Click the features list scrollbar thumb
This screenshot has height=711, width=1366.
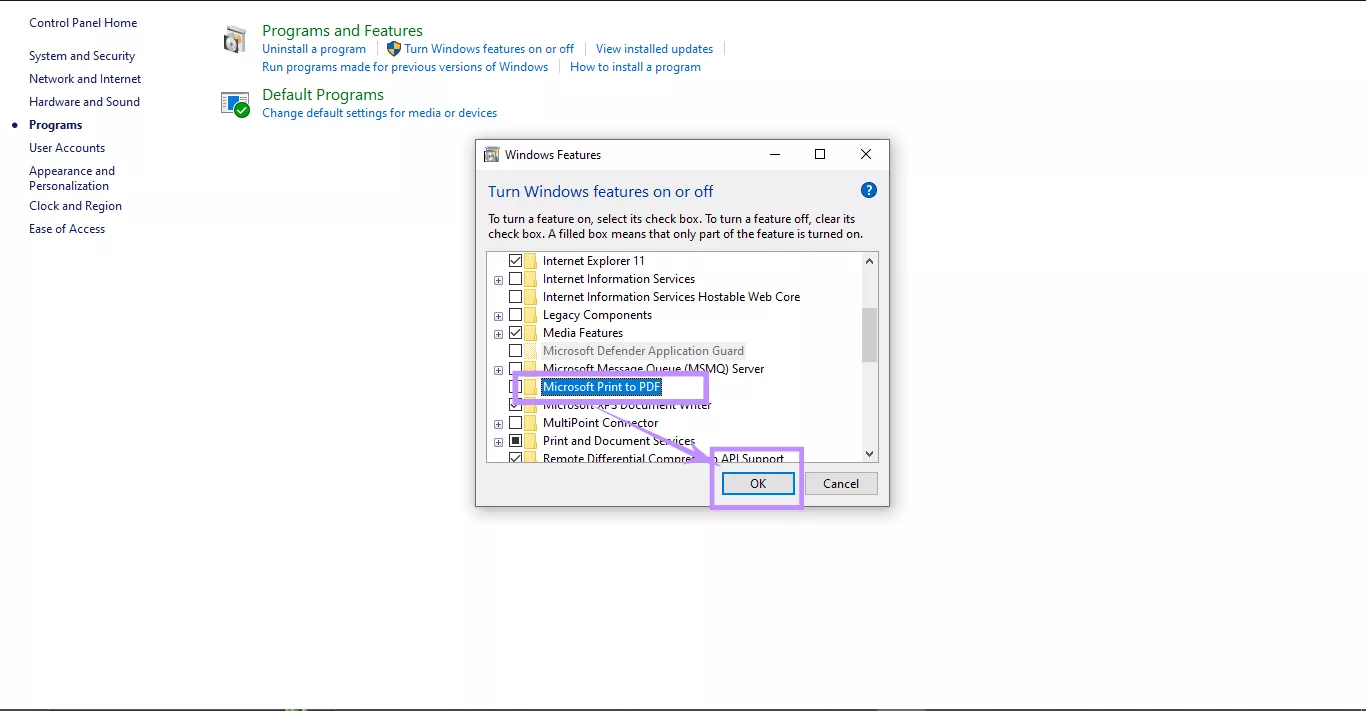[869, 335]
